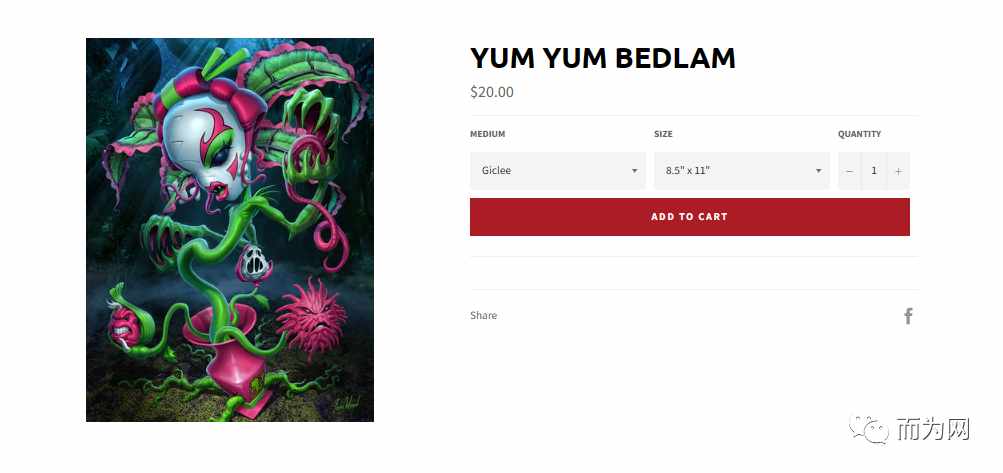Viewport: 1003px width, 473px height.
Task: Click the Share label
Action: (484, 316)
